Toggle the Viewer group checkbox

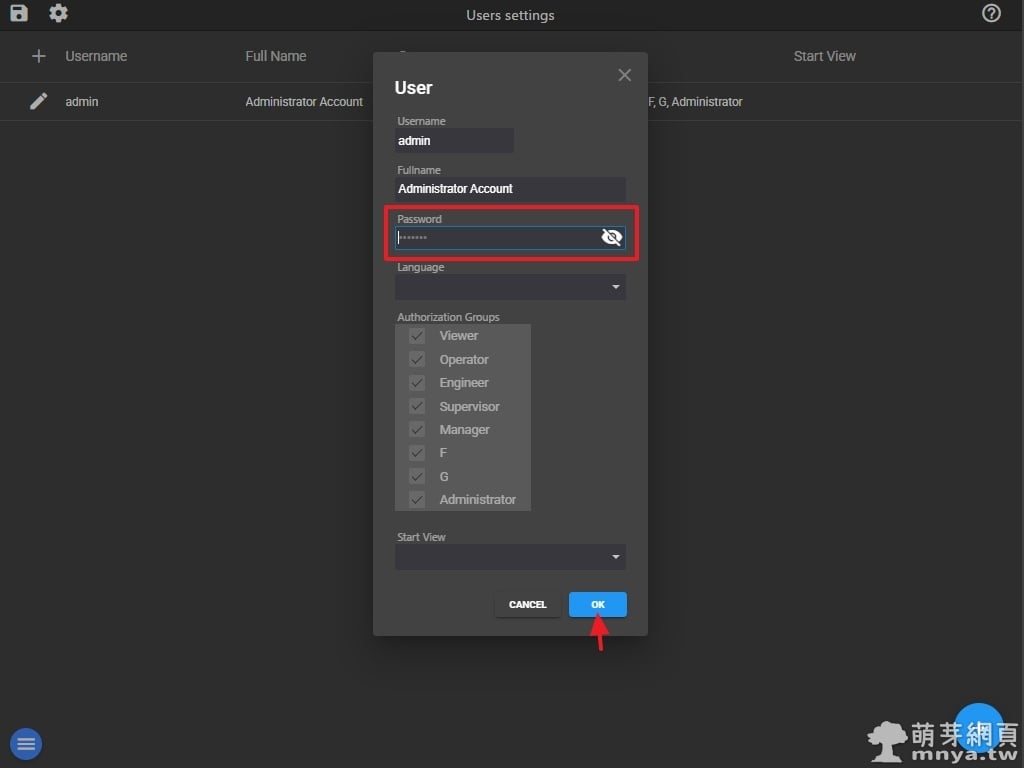click(417, 336)
